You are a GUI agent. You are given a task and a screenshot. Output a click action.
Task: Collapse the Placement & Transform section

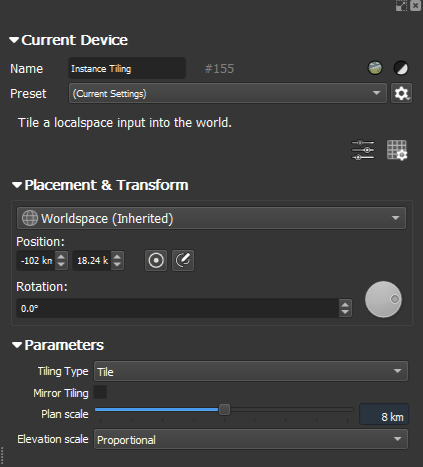(17, 185)
